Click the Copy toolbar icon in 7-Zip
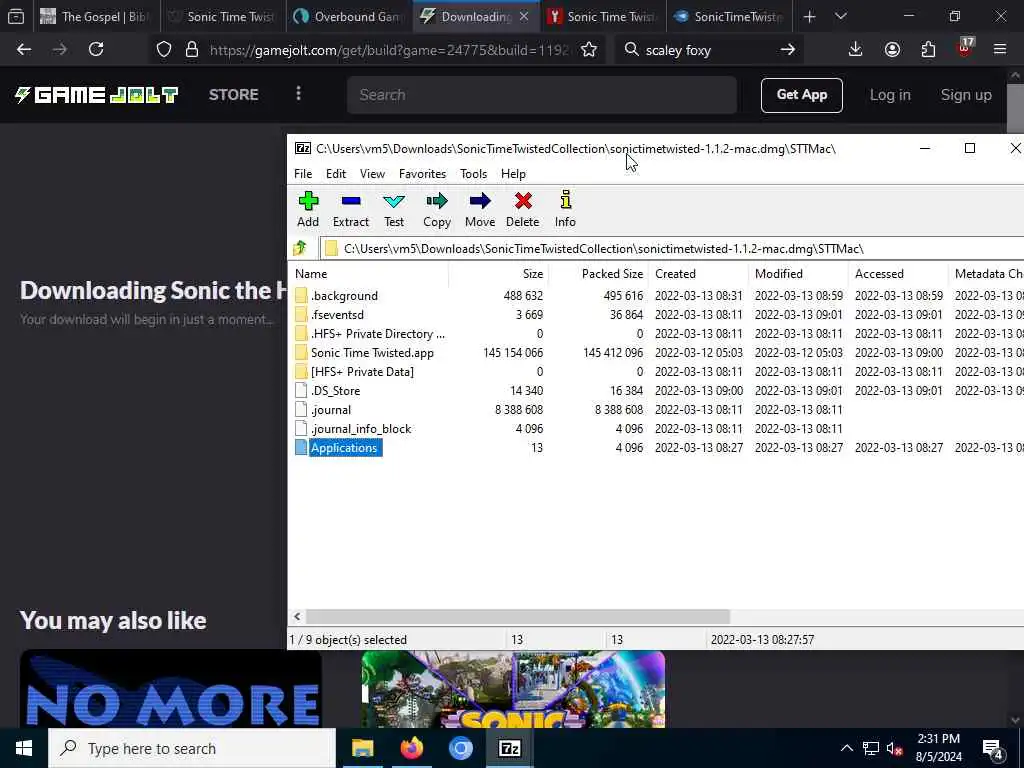This screenshot has height=768, width=1024. coord(437,201)
